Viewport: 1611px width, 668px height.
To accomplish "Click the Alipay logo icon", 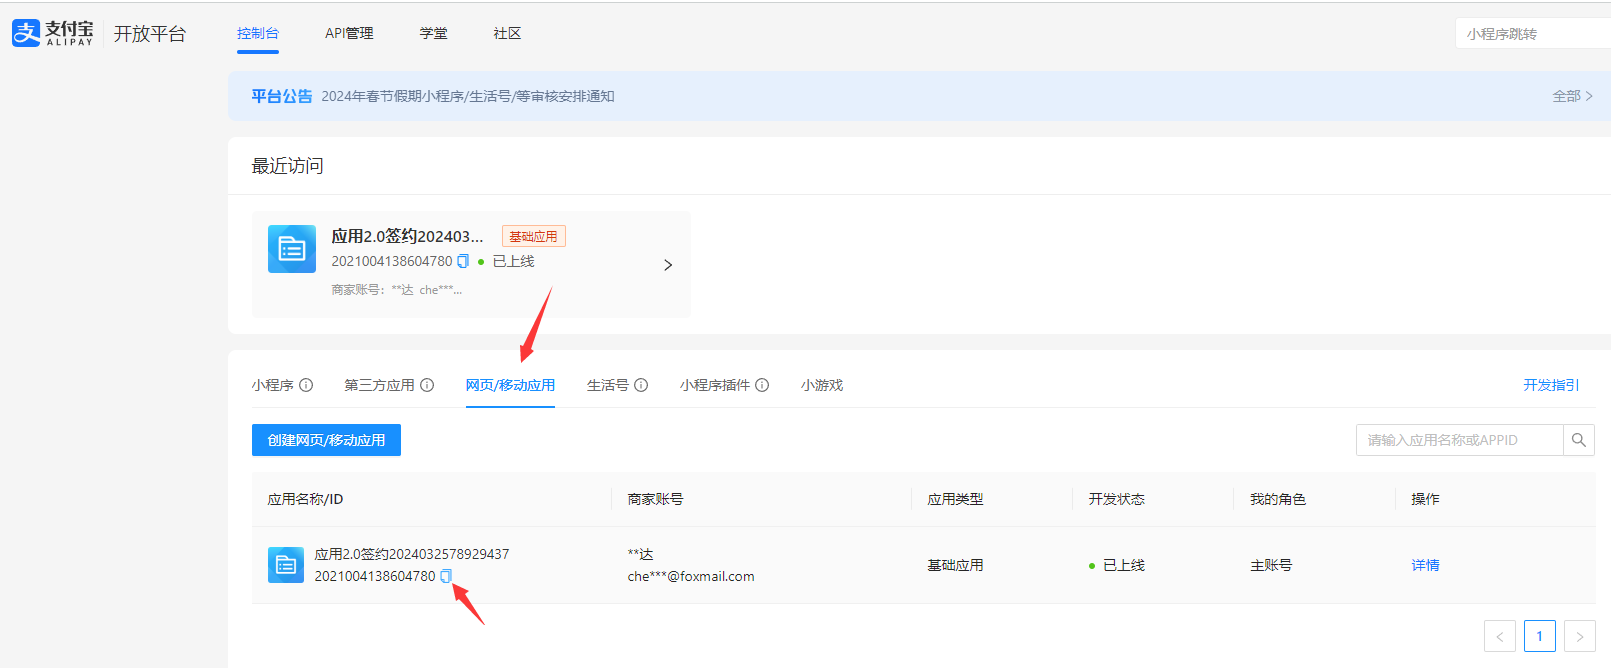I will [26, 33].
